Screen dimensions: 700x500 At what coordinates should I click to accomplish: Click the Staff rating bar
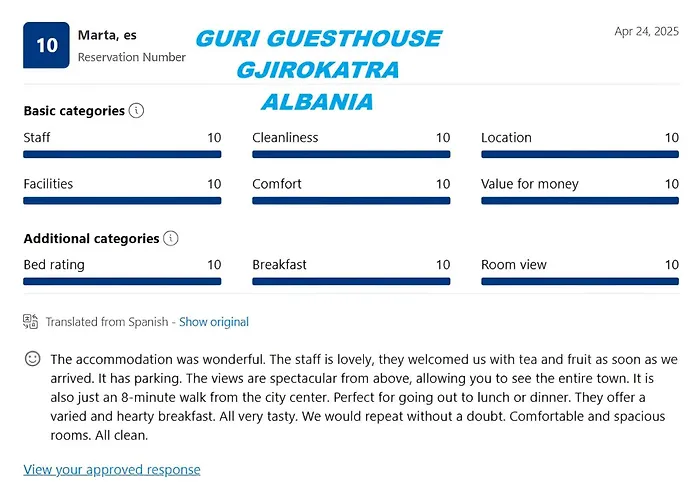[x=122, y=154]
